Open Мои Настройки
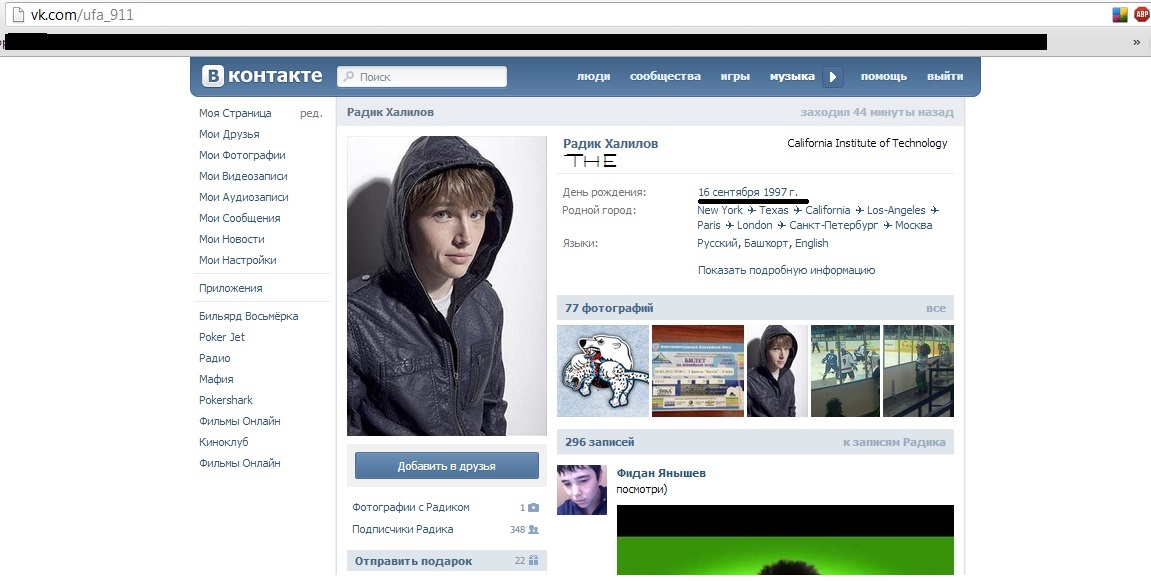 pyautogui.click(x=237, y=260)
